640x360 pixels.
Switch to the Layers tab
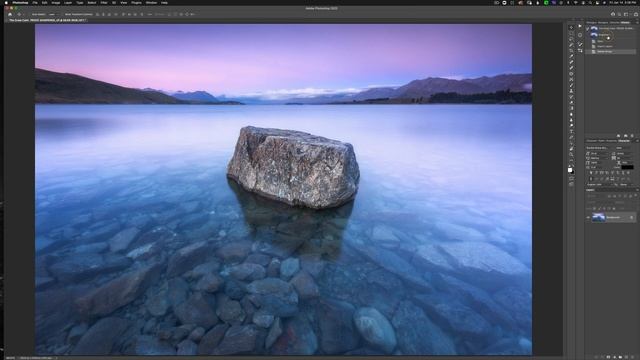(x=590, y=190)
